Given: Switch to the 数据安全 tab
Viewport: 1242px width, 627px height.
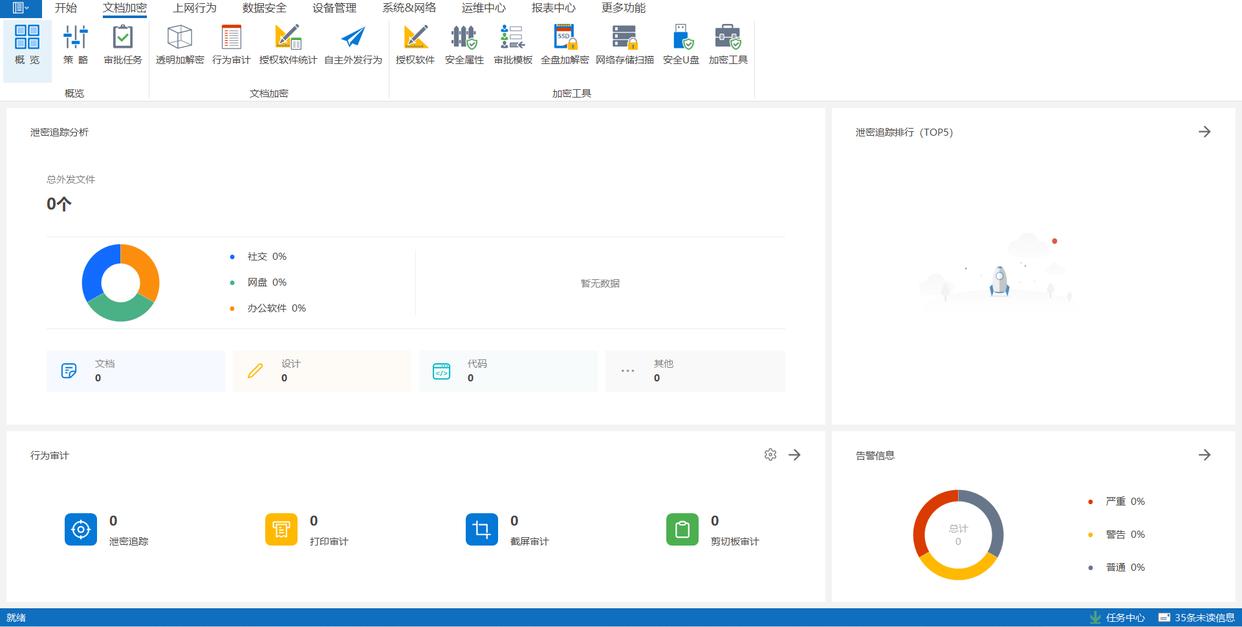Looking at the screenshot, I should (264, 8).
